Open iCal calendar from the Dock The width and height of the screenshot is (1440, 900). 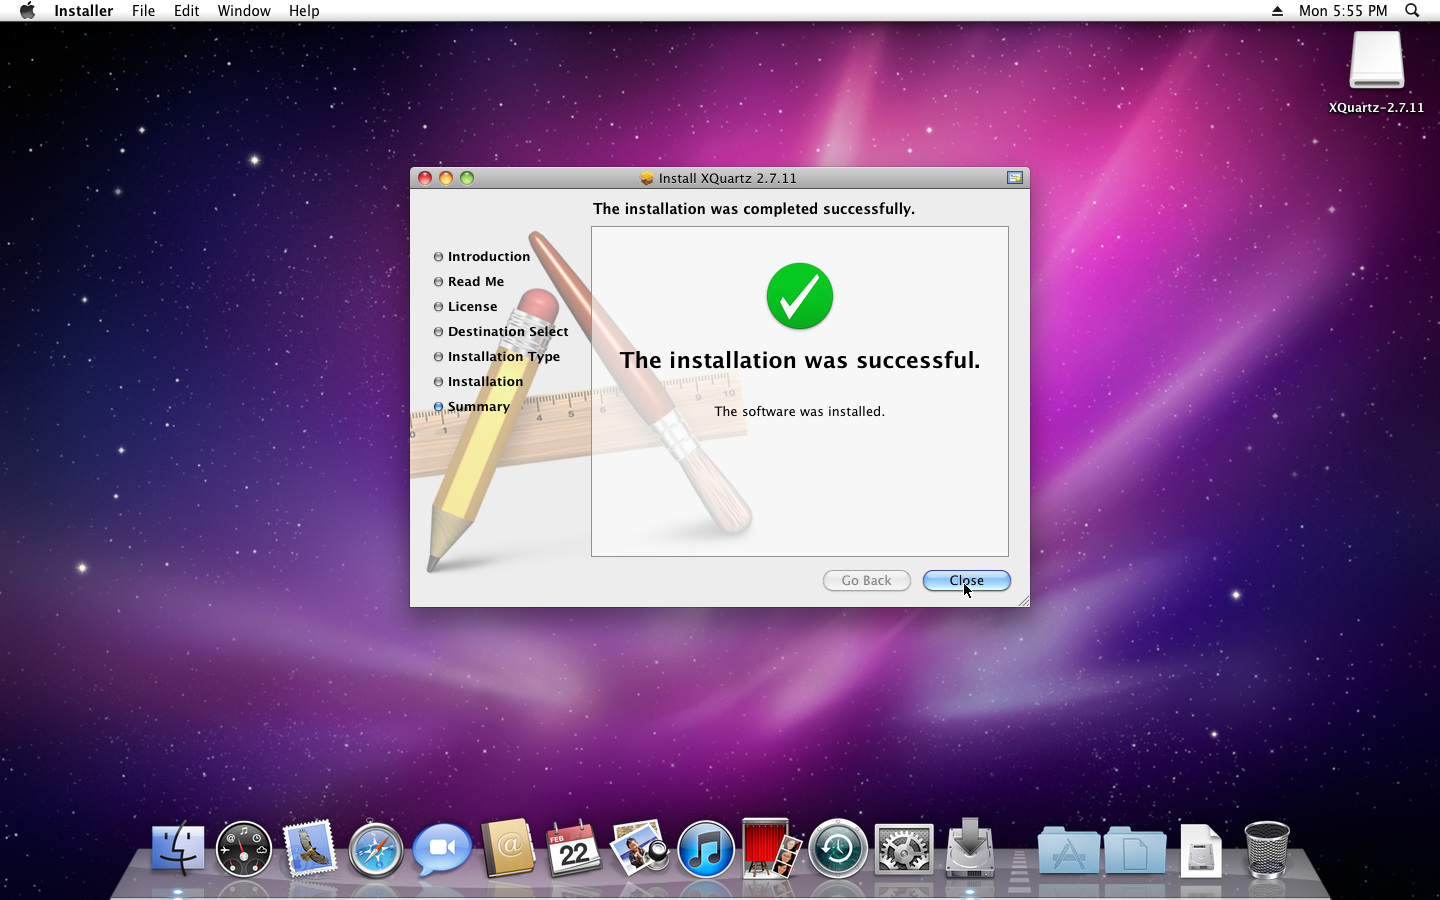pyautogui.click(x=574, y=850)
